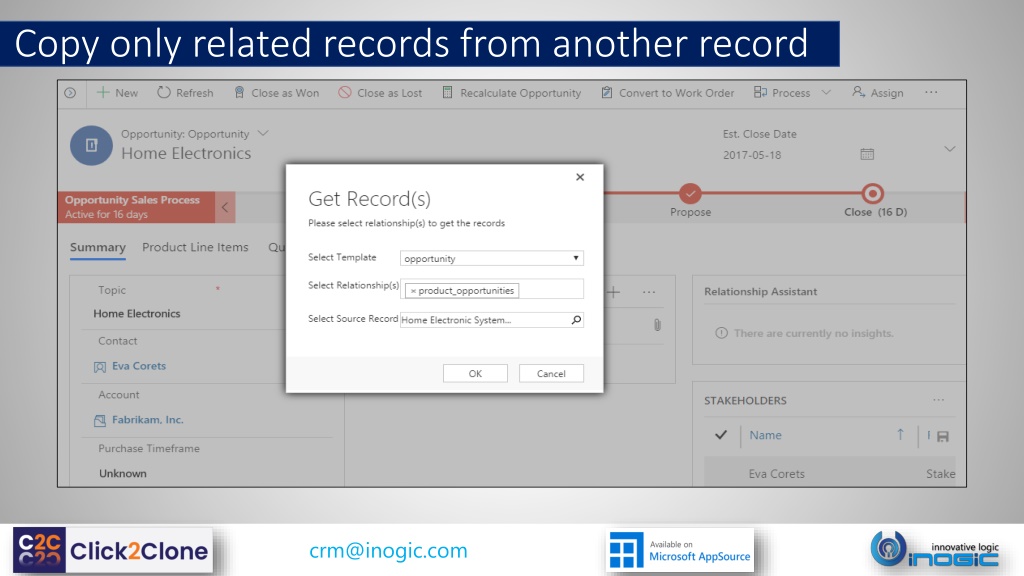
Task: Click the Purchase Timeframe value Unknown
Action: tap(123, 473)
